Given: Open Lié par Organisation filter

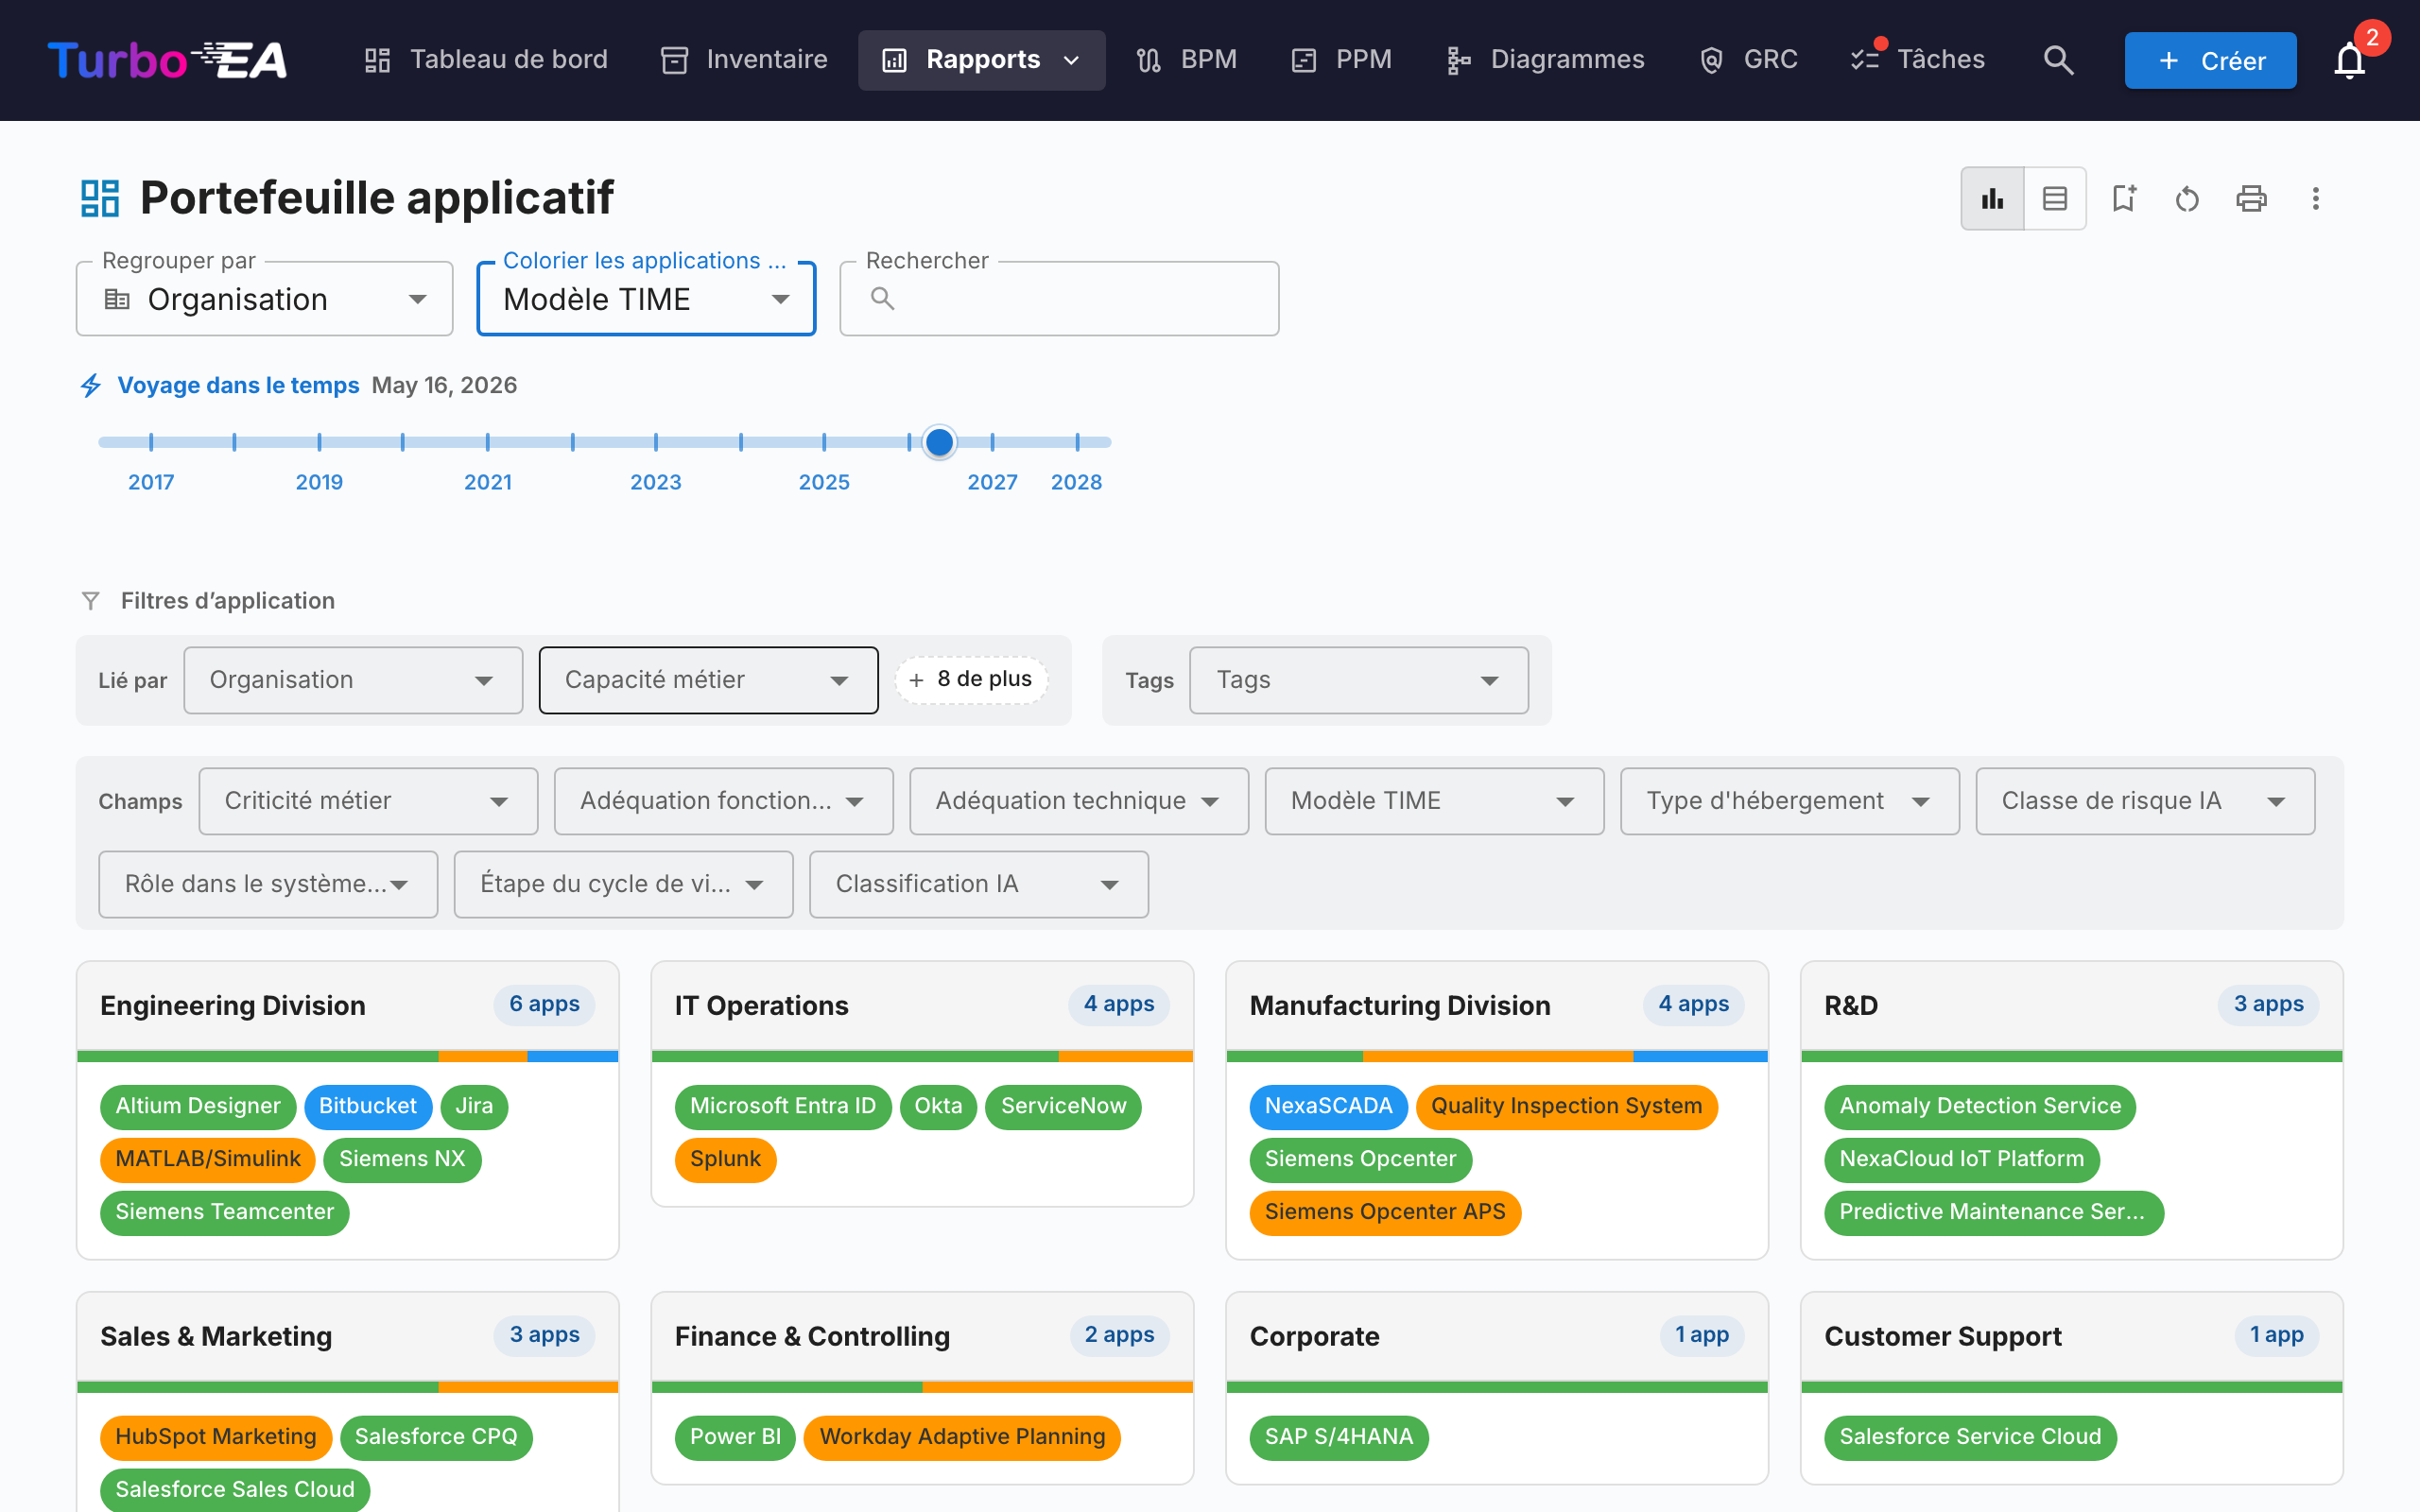Looking at the screenshot, I should tap(353, 680).
